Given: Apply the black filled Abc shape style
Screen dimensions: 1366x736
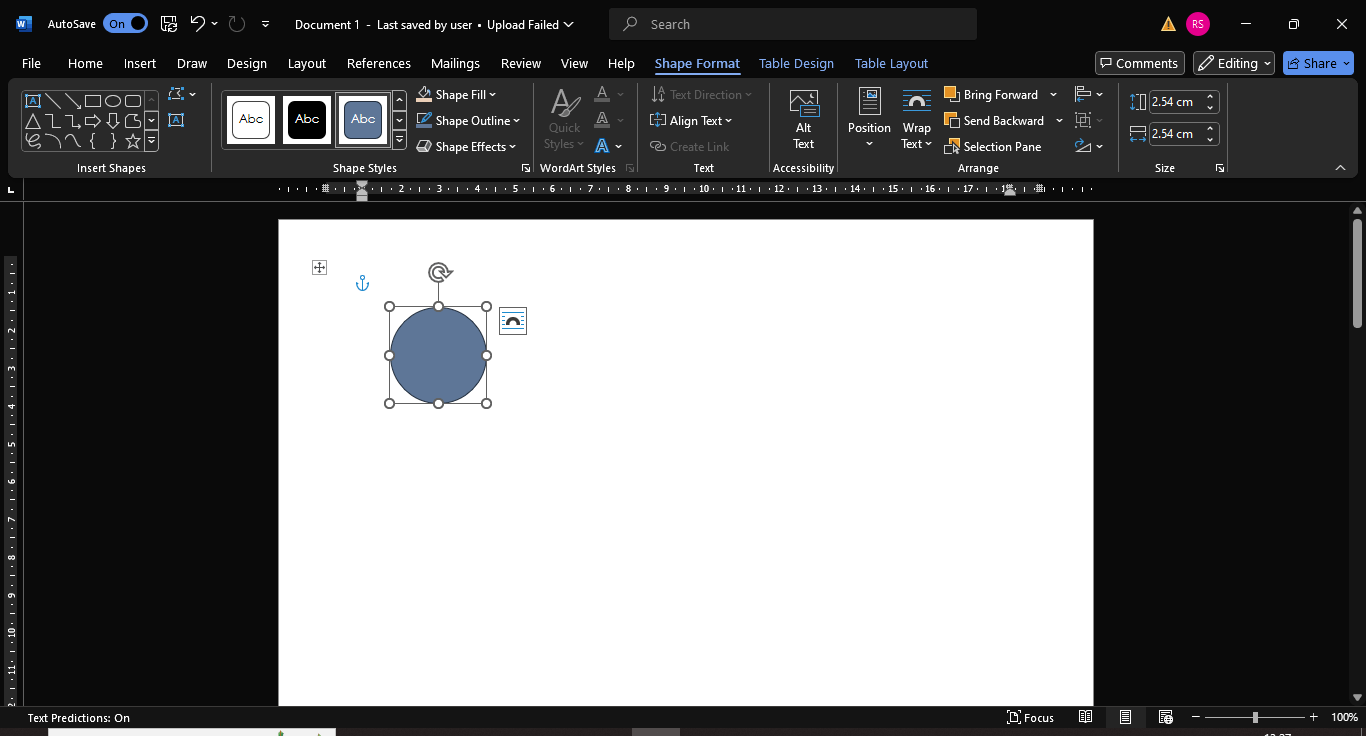Looking at the screenshot, I should point(307,120).
